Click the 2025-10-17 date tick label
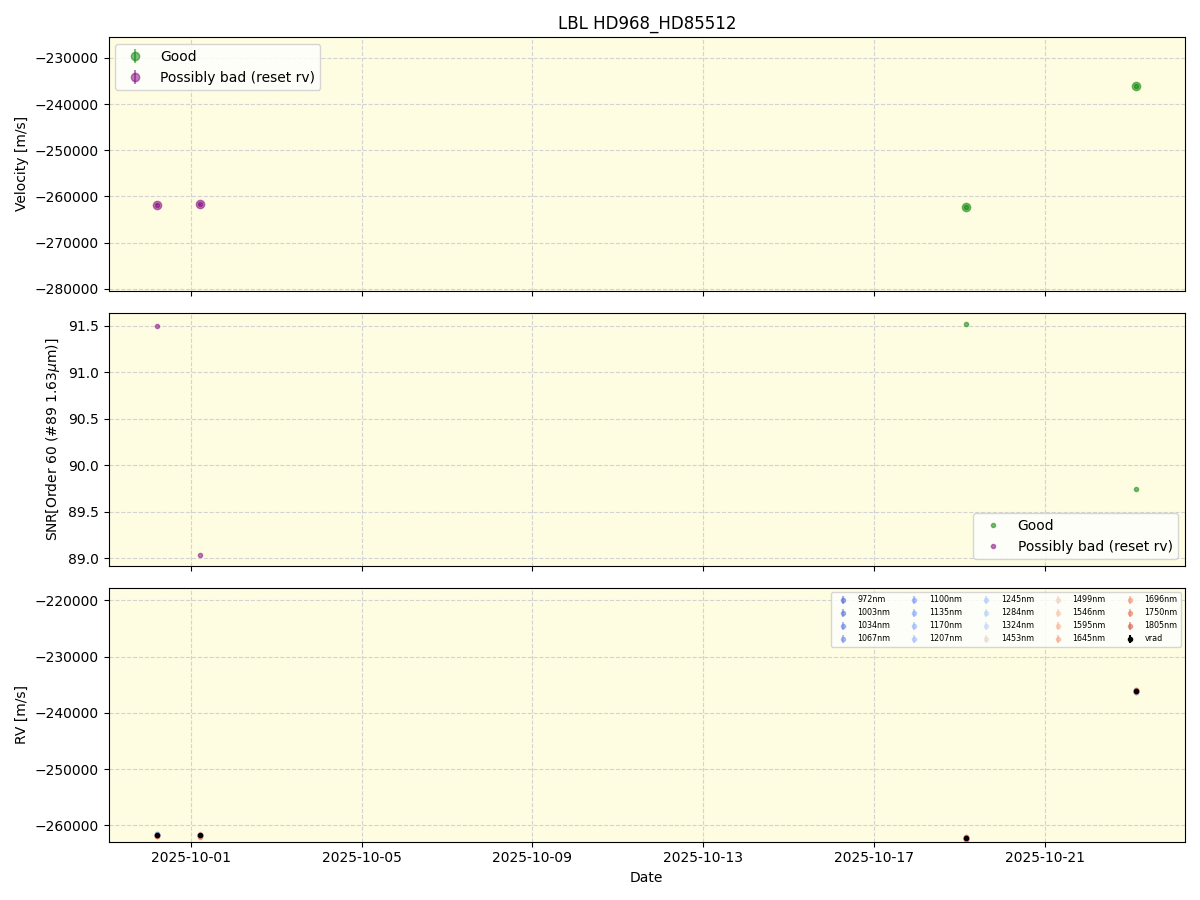 (x=874, y=857)
